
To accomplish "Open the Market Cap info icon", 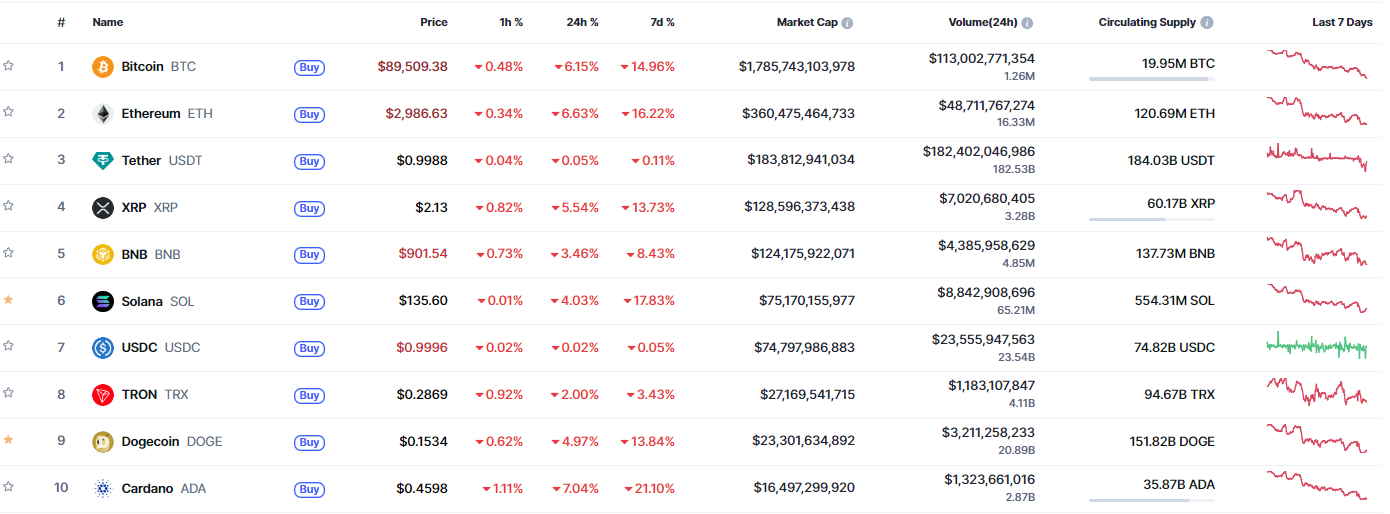I will coord(847,22).
